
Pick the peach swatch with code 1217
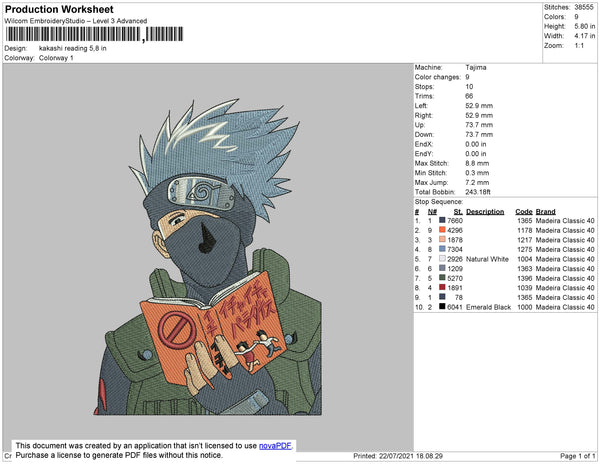point(442,239)
